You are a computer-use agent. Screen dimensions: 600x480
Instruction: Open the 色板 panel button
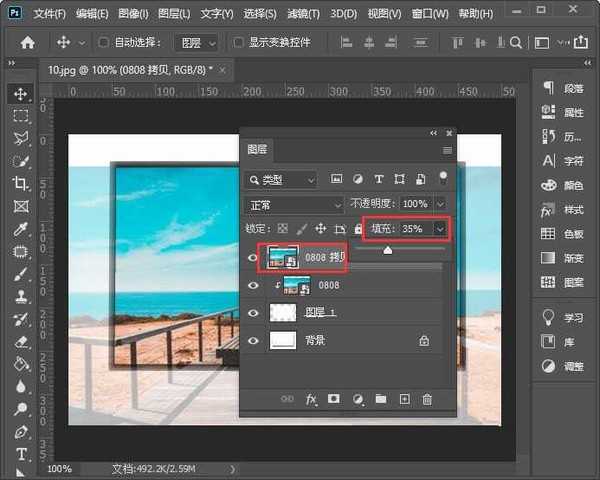(x=563, y=234)
